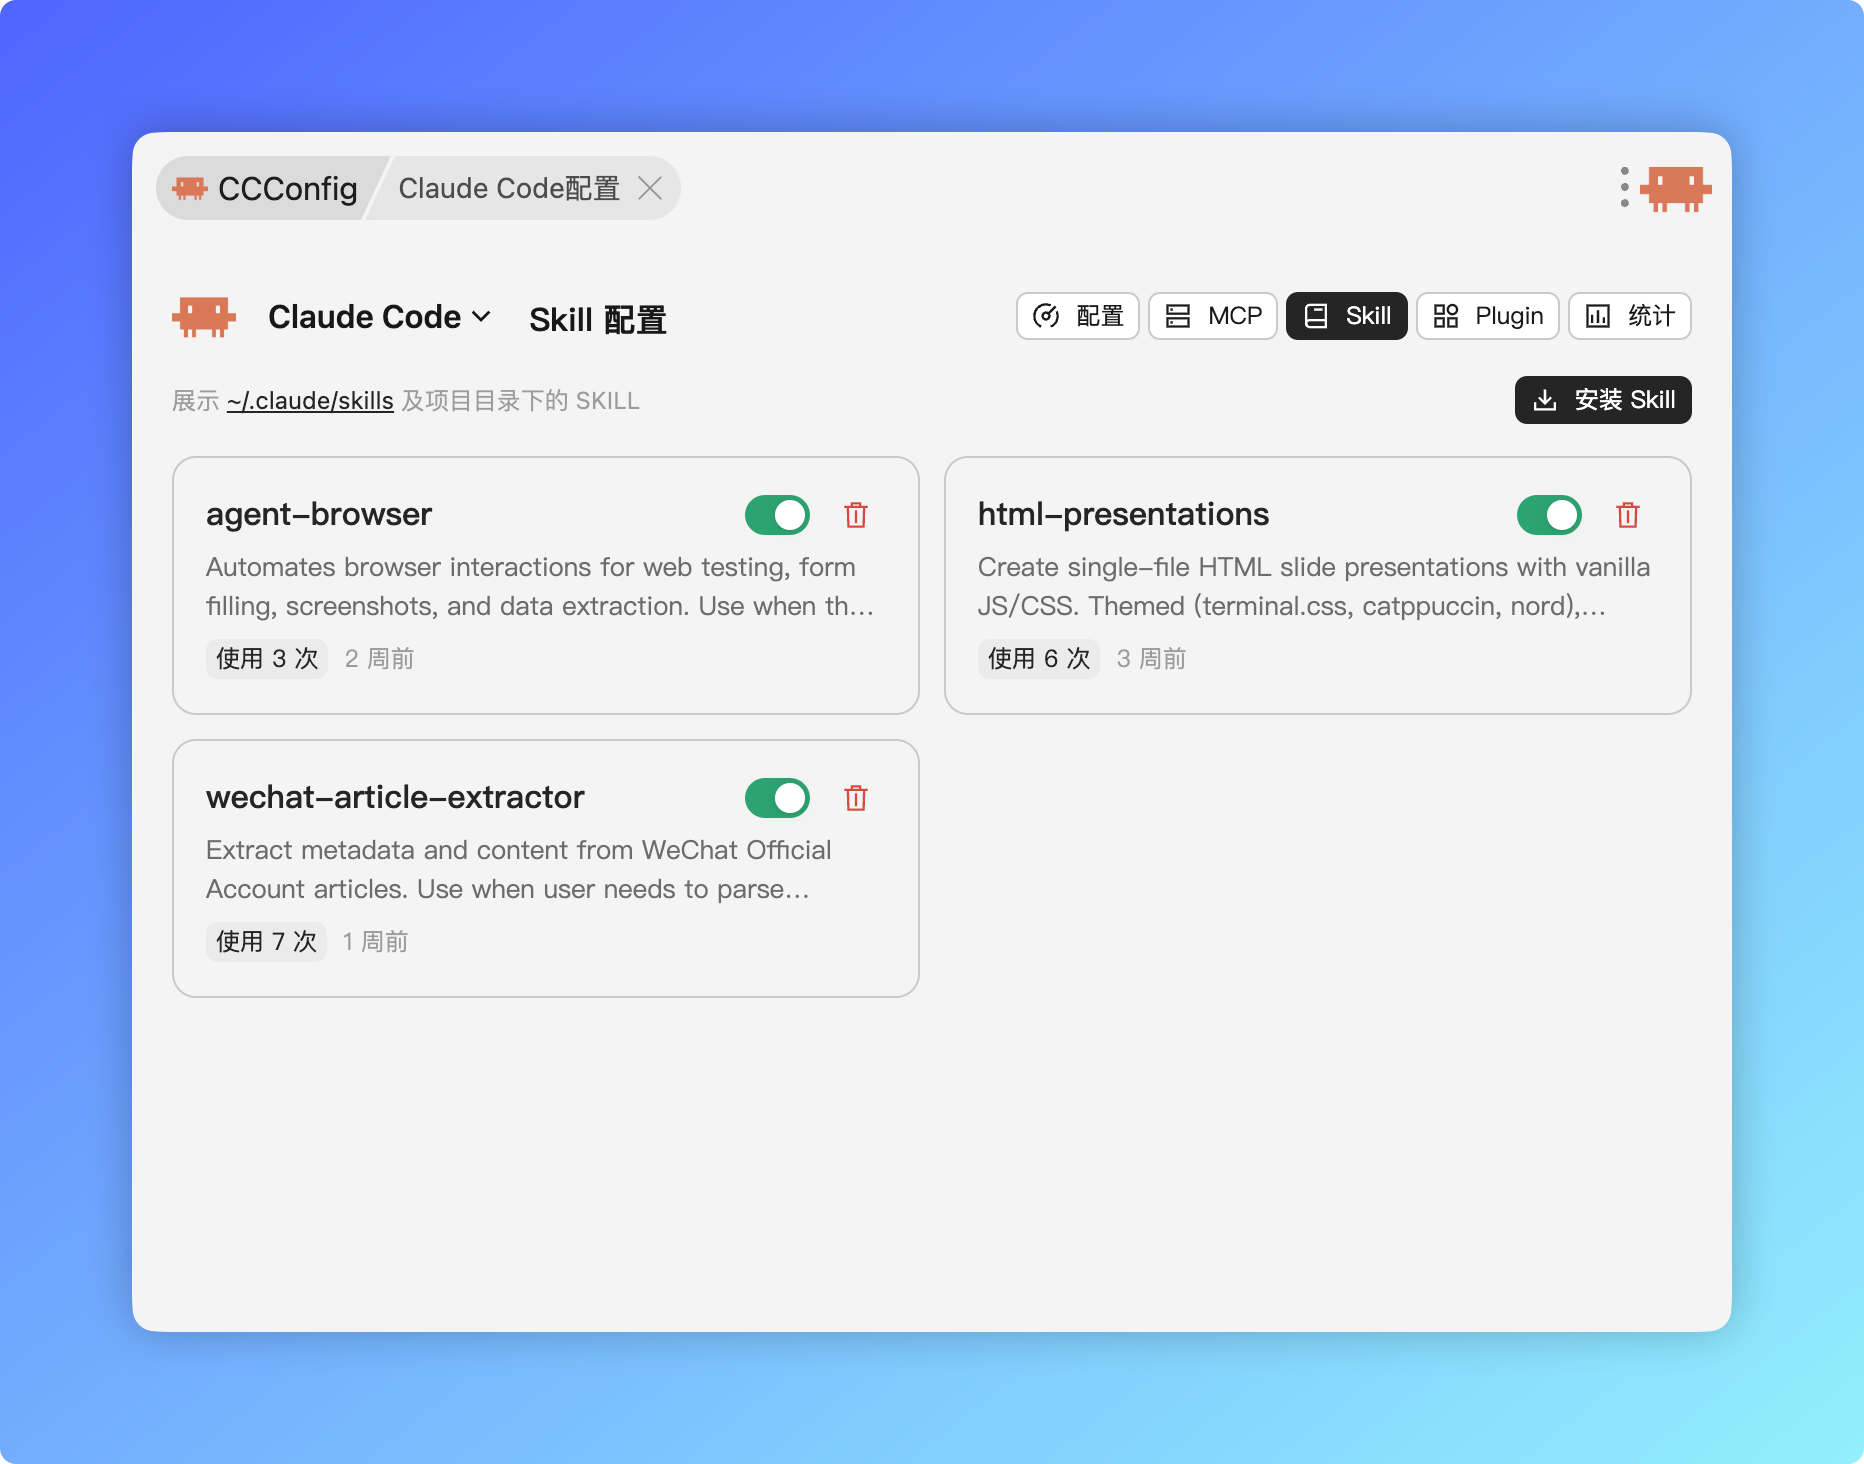Click the 安装 Skill install button
This screenshot has width=1864, height=1464.
pyautogui.click(x=1603, y=400)
